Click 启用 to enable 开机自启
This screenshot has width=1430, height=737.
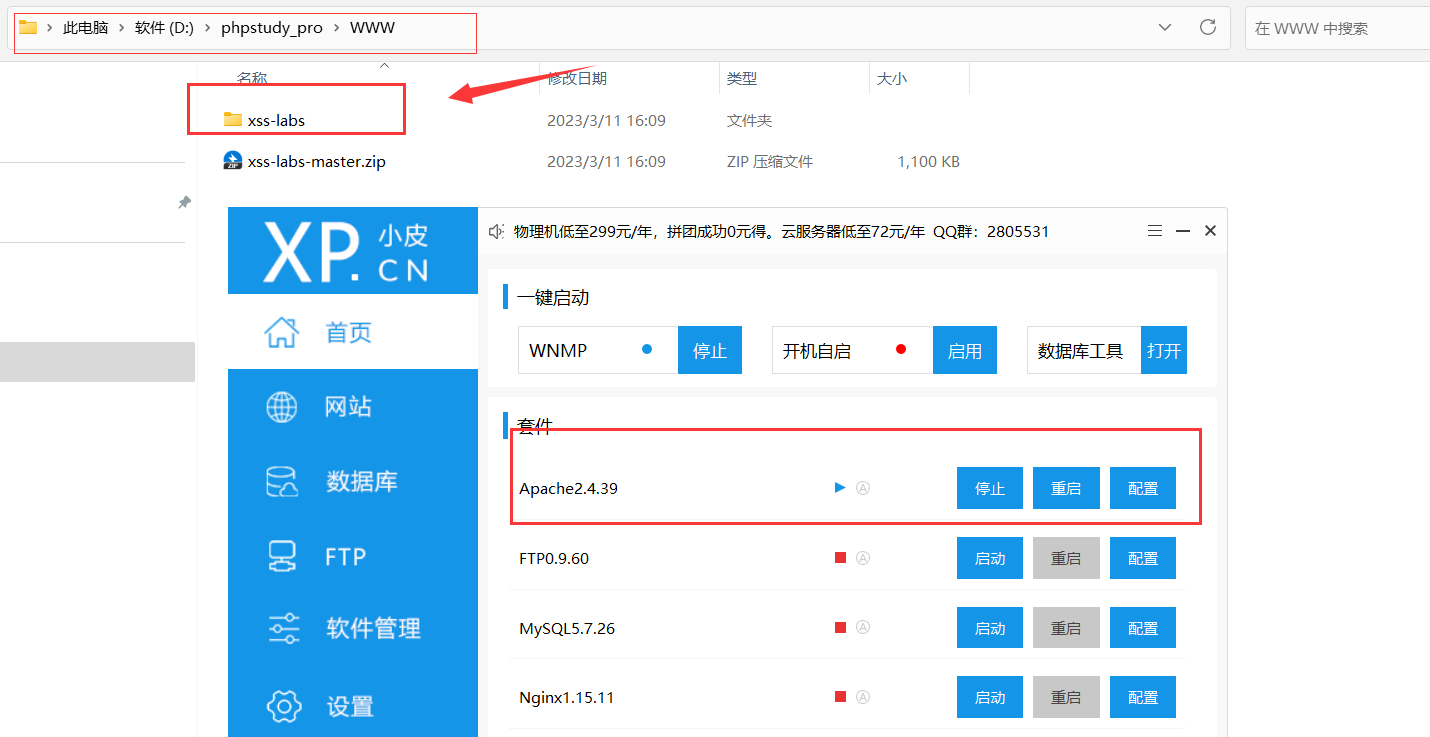click(x=965, y=350)
